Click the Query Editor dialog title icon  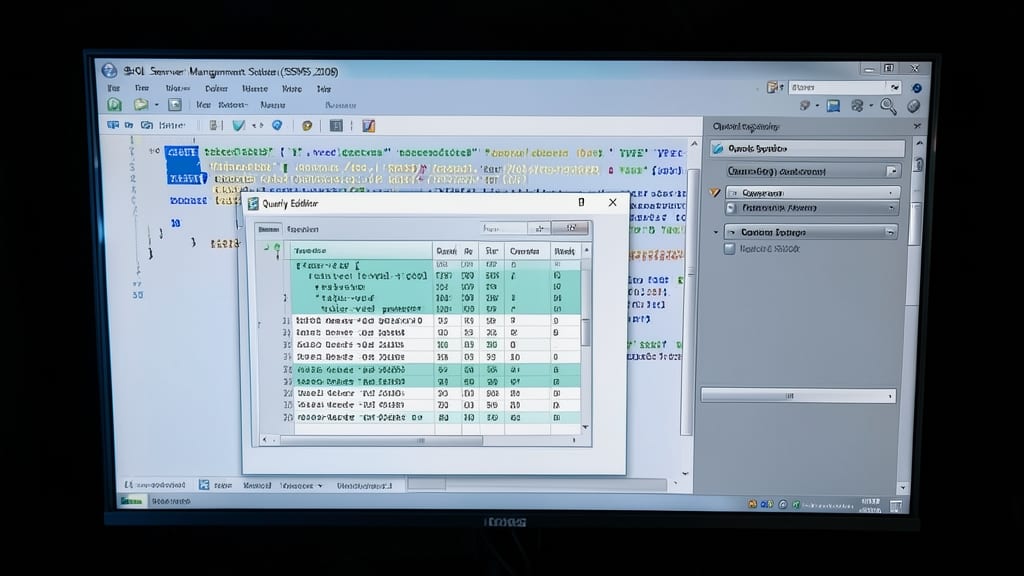[x=253, y=204]
